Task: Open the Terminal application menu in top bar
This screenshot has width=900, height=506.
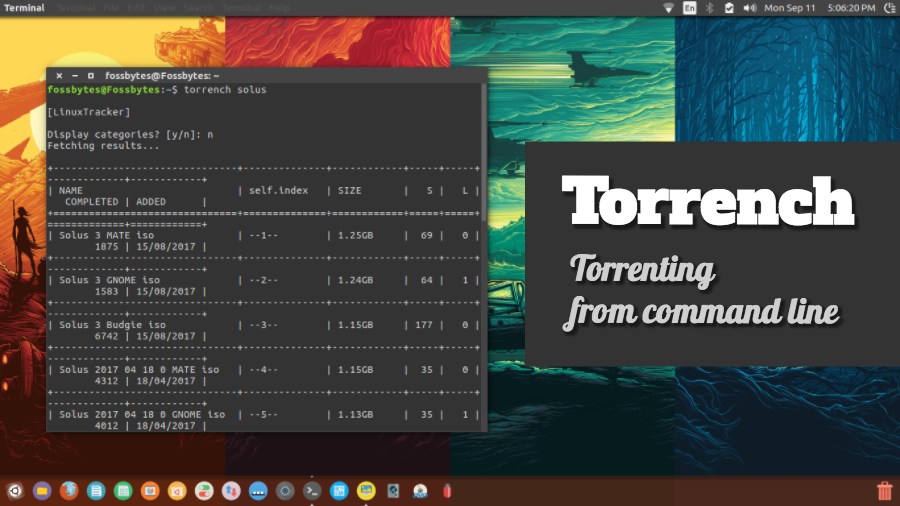Action: tap(24, 8)
